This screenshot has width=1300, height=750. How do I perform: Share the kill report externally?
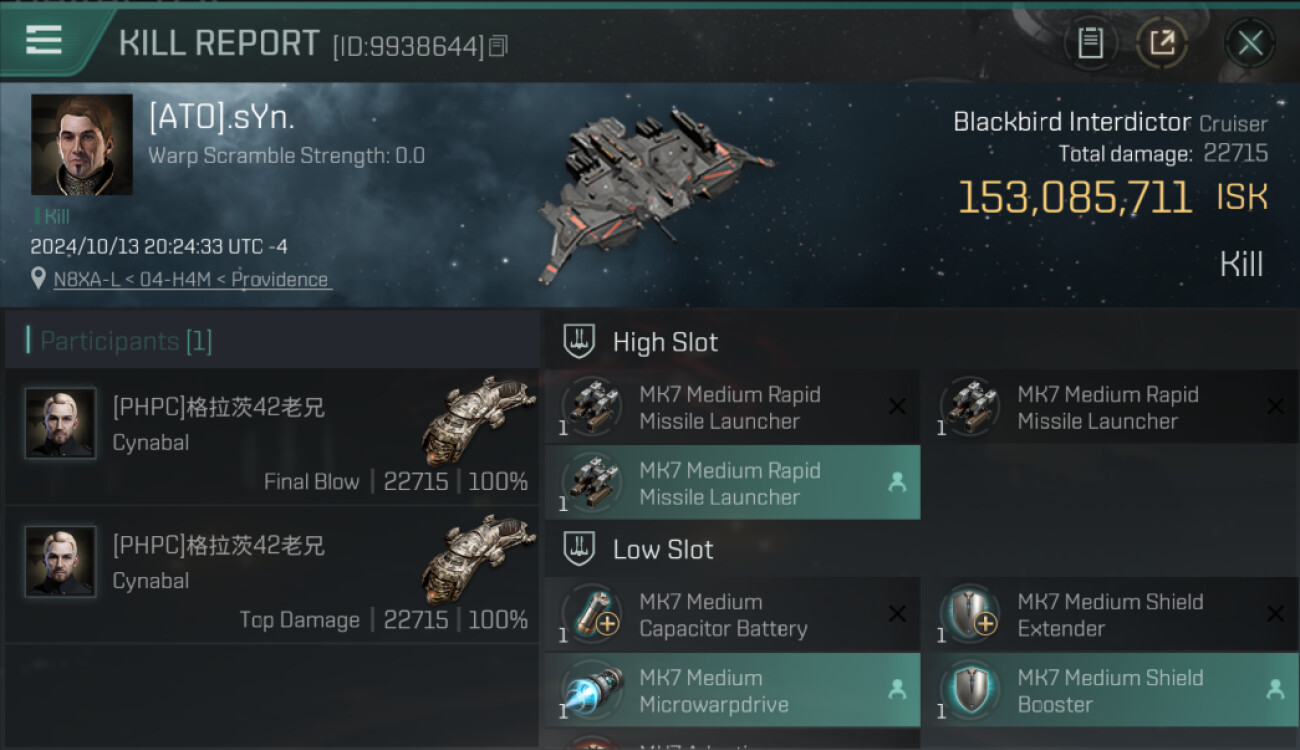point(1162,43)
